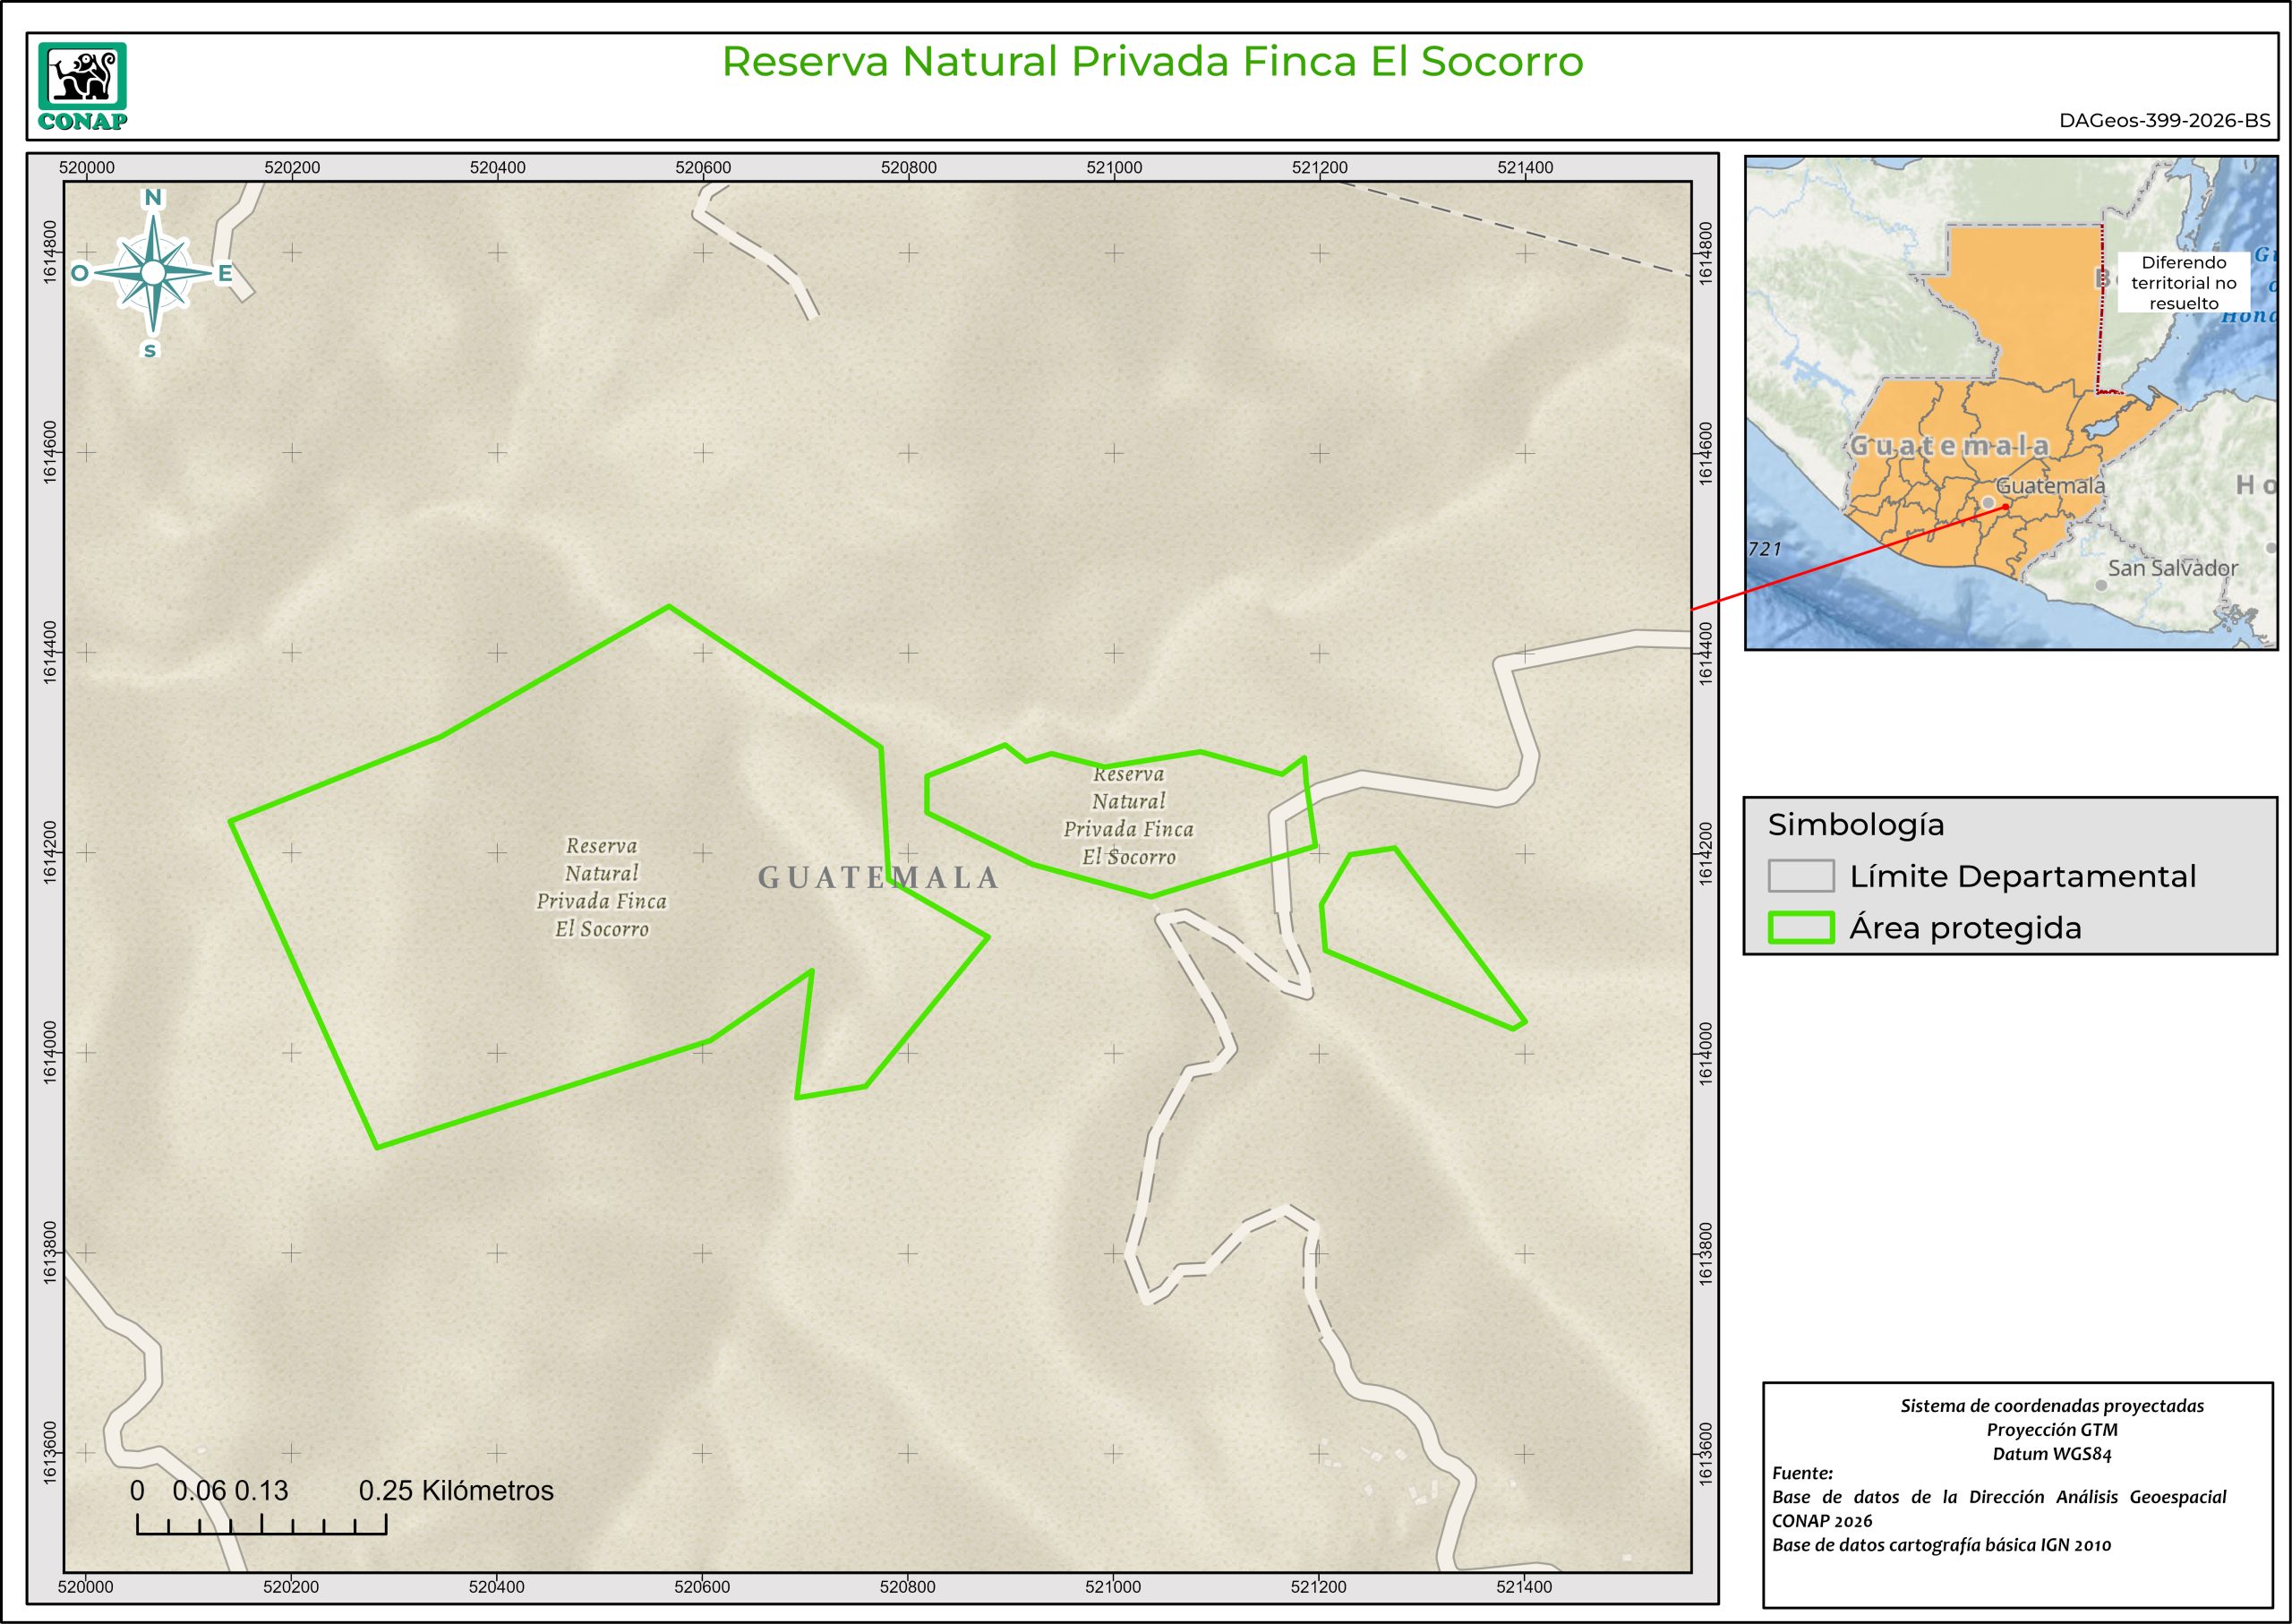Screen dimensions: 2292x1624
Task: Click the compass rose north arrow
Action: pos(153,272)
